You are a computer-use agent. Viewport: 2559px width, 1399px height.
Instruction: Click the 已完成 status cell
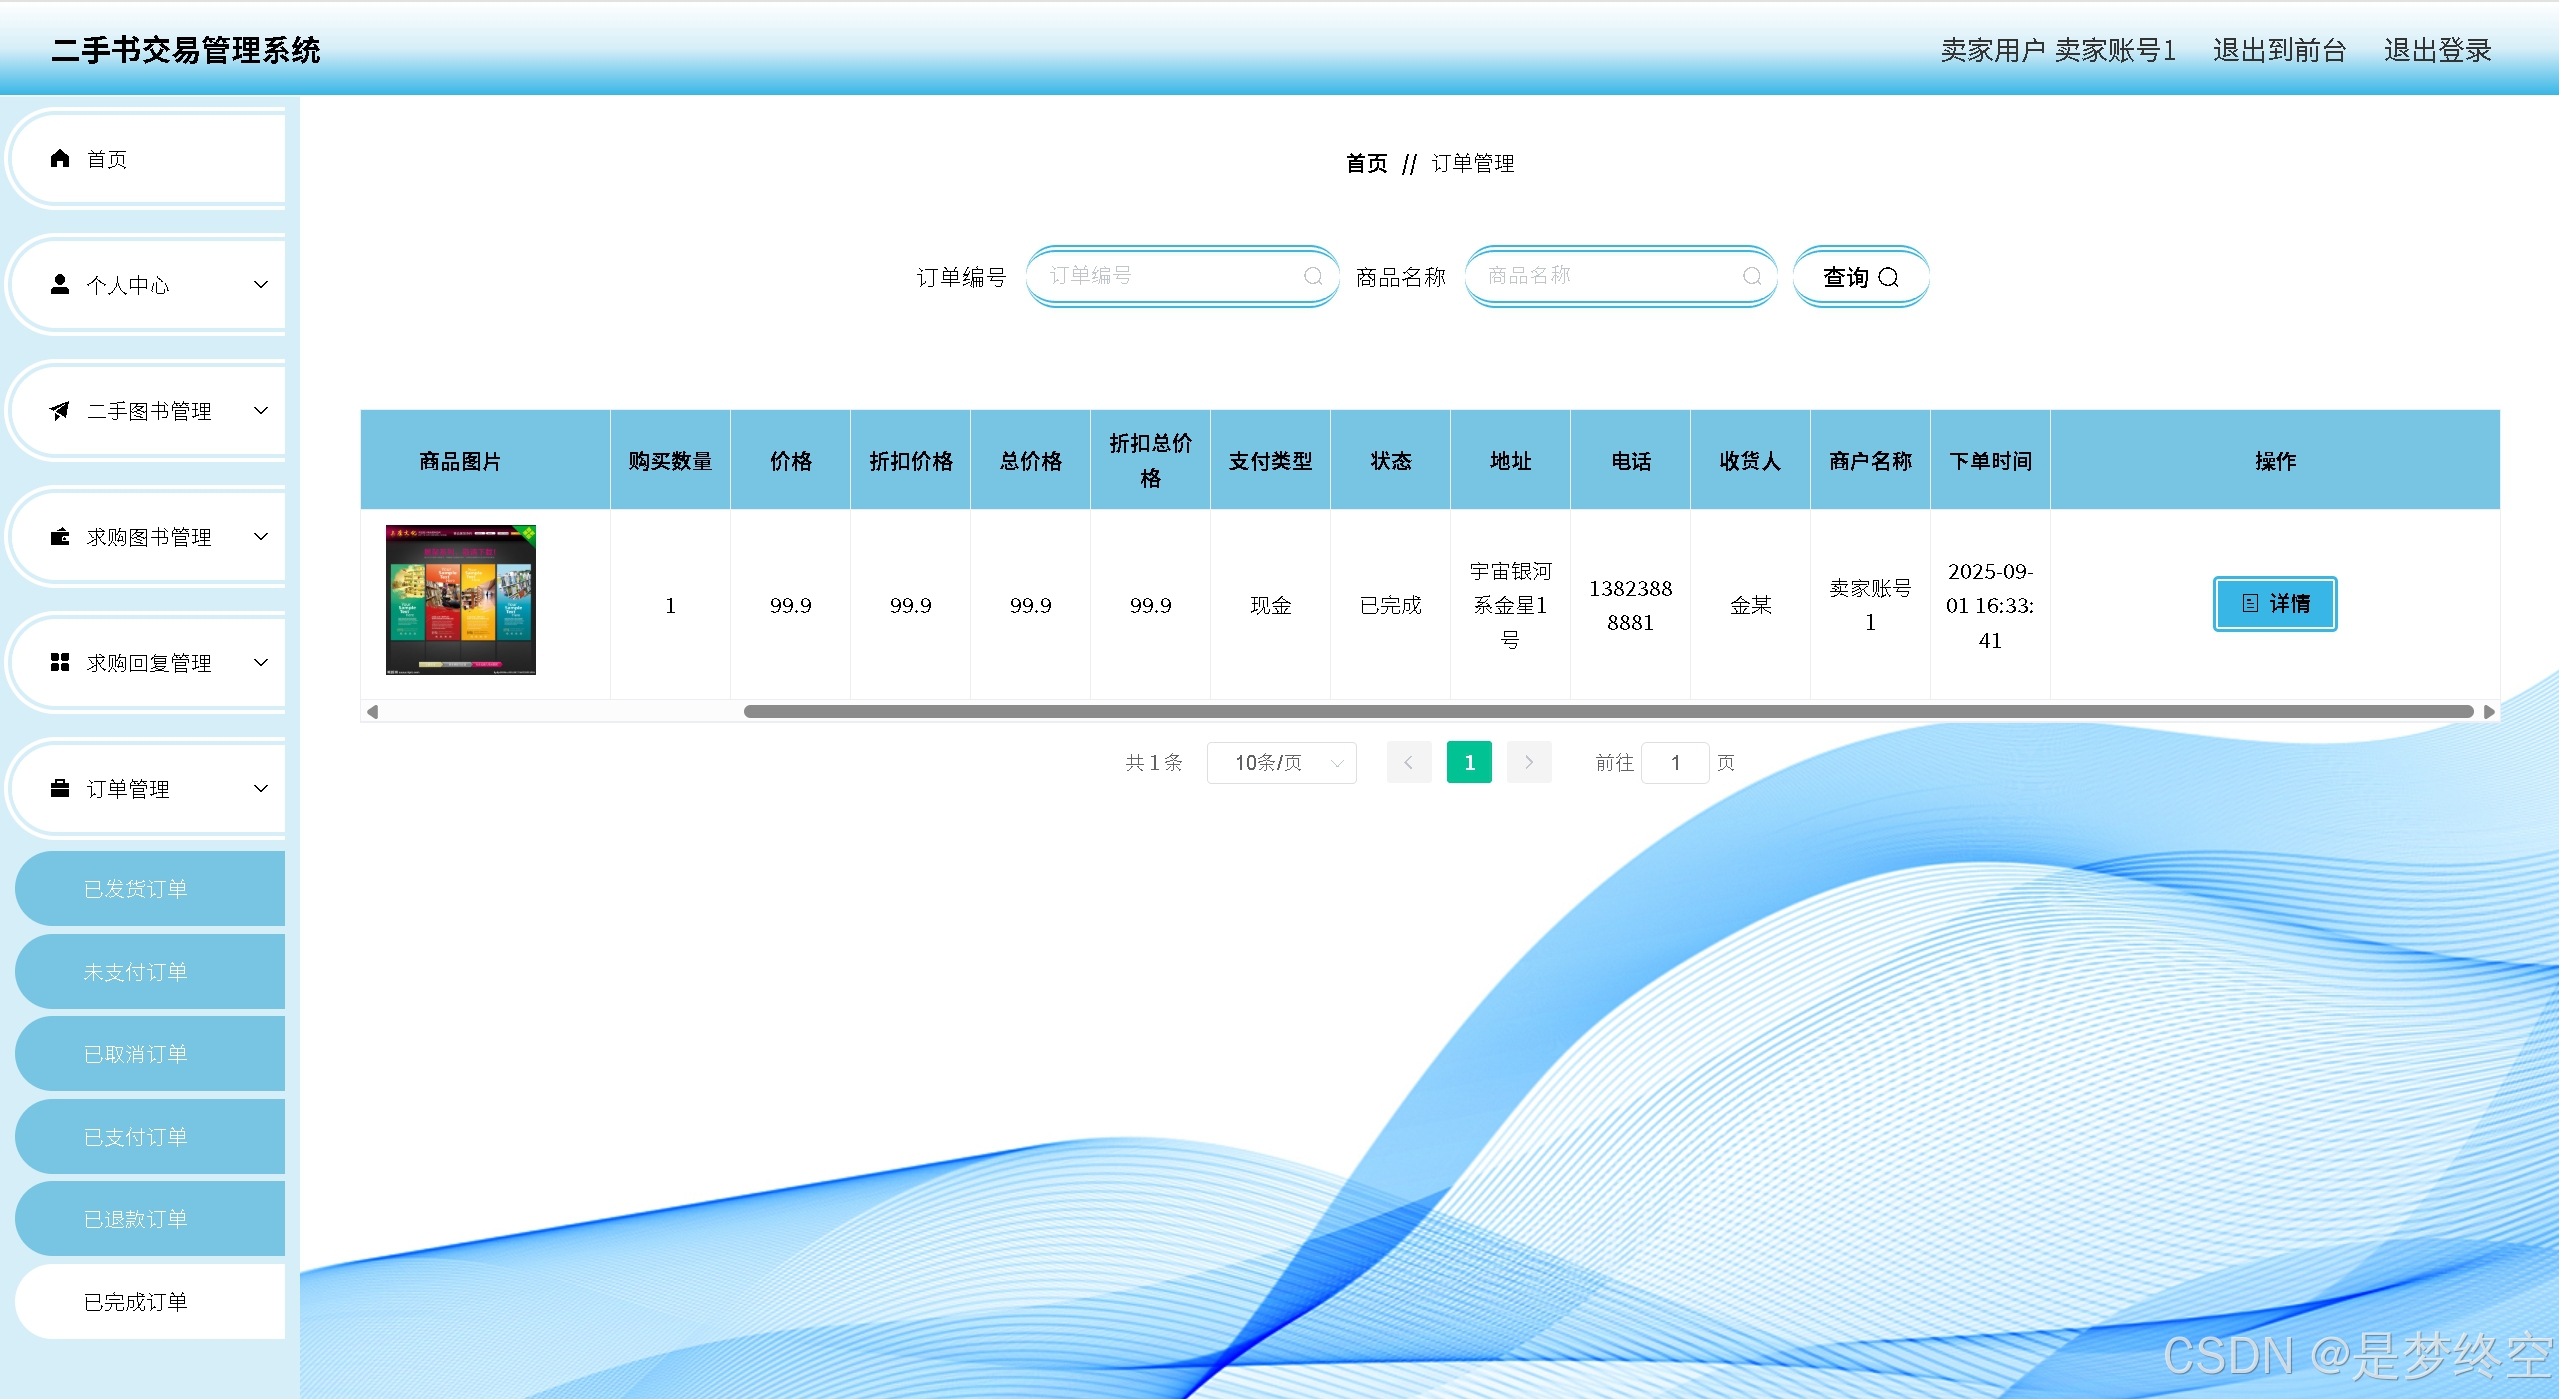click(x=1390, y=605)
